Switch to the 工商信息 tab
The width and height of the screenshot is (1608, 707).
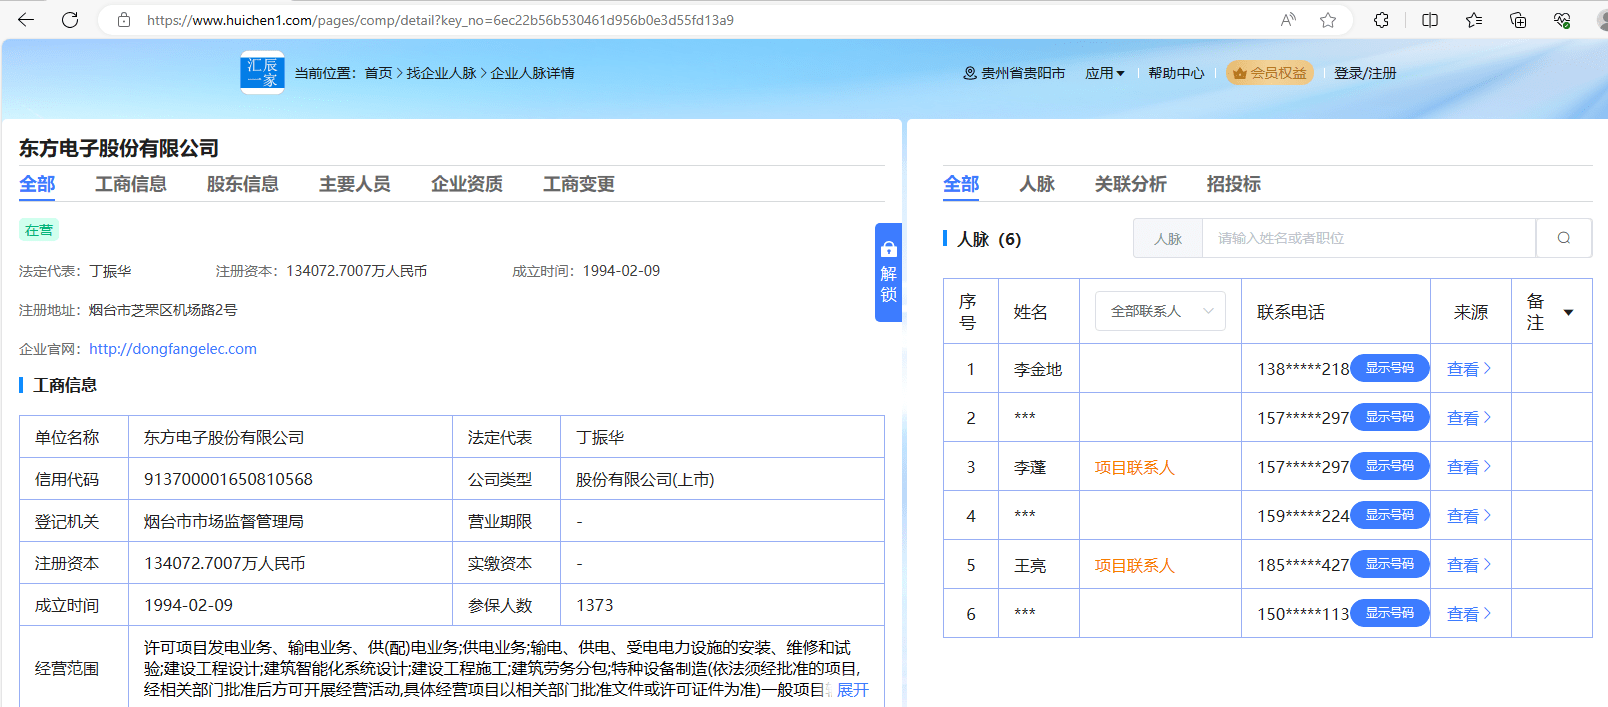pos(131,184)
